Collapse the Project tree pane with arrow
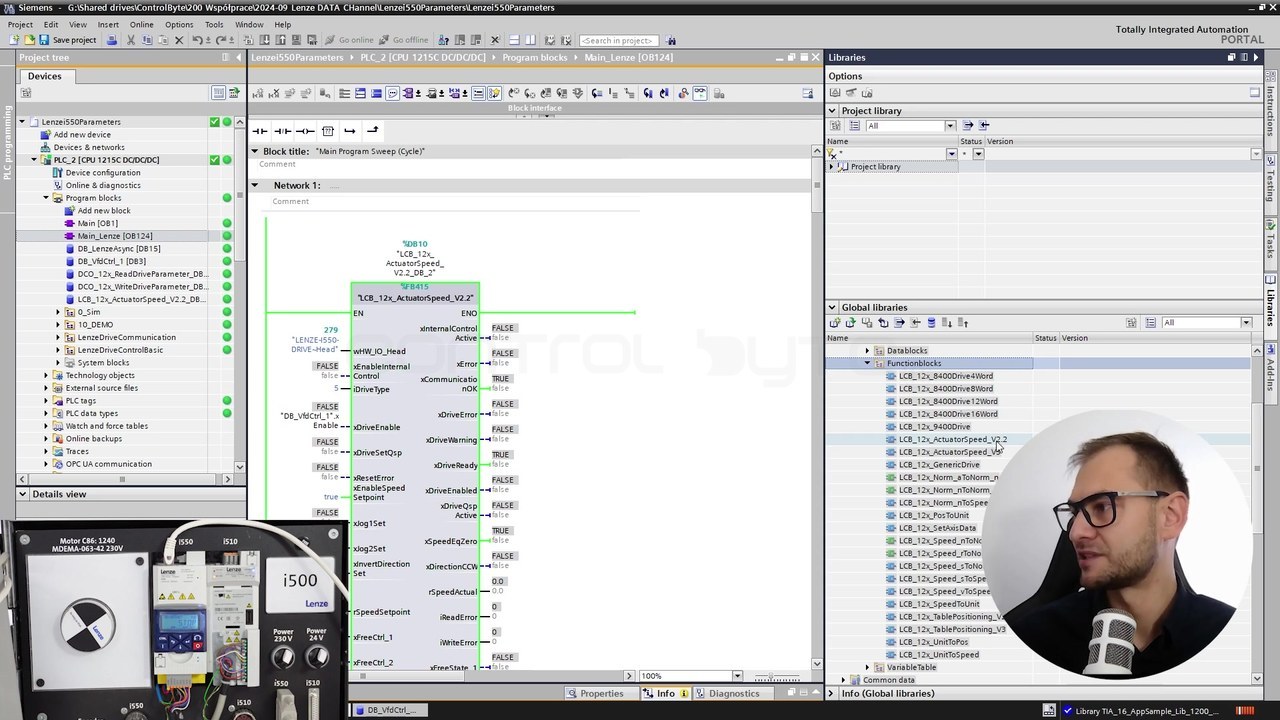Viewport: 1280px width, 720px height. (238, 57)
